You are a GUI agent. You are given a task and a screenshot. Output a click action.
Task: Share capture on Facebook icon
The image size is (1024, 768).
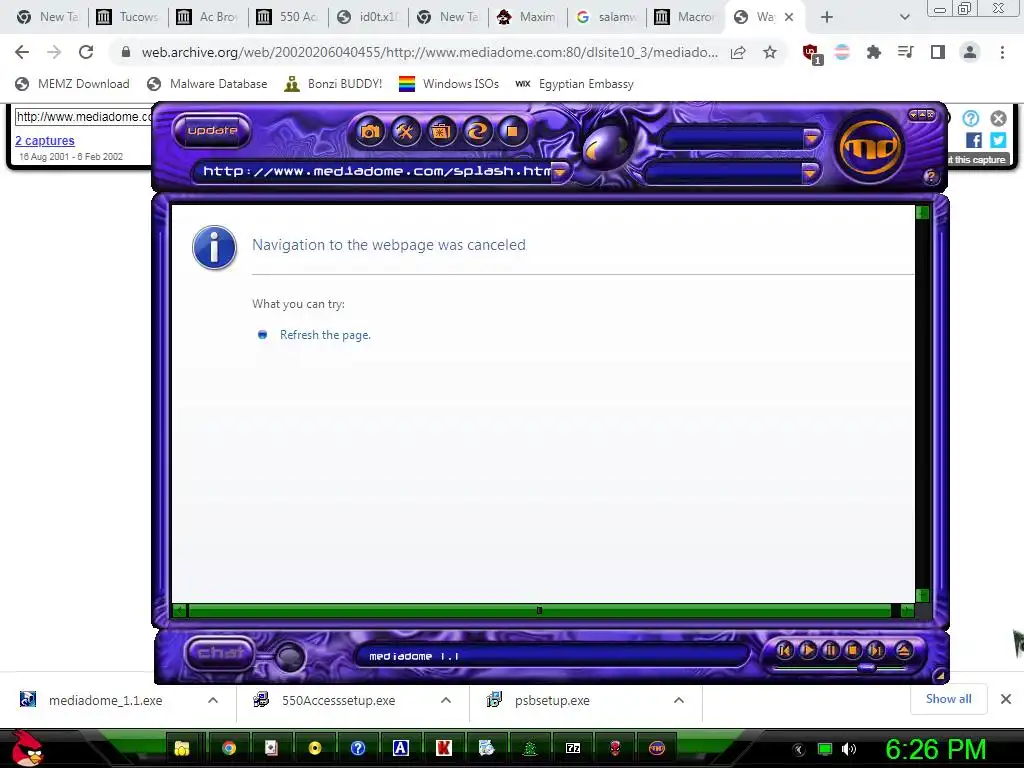pyautogui.click(x=974, y=140)
